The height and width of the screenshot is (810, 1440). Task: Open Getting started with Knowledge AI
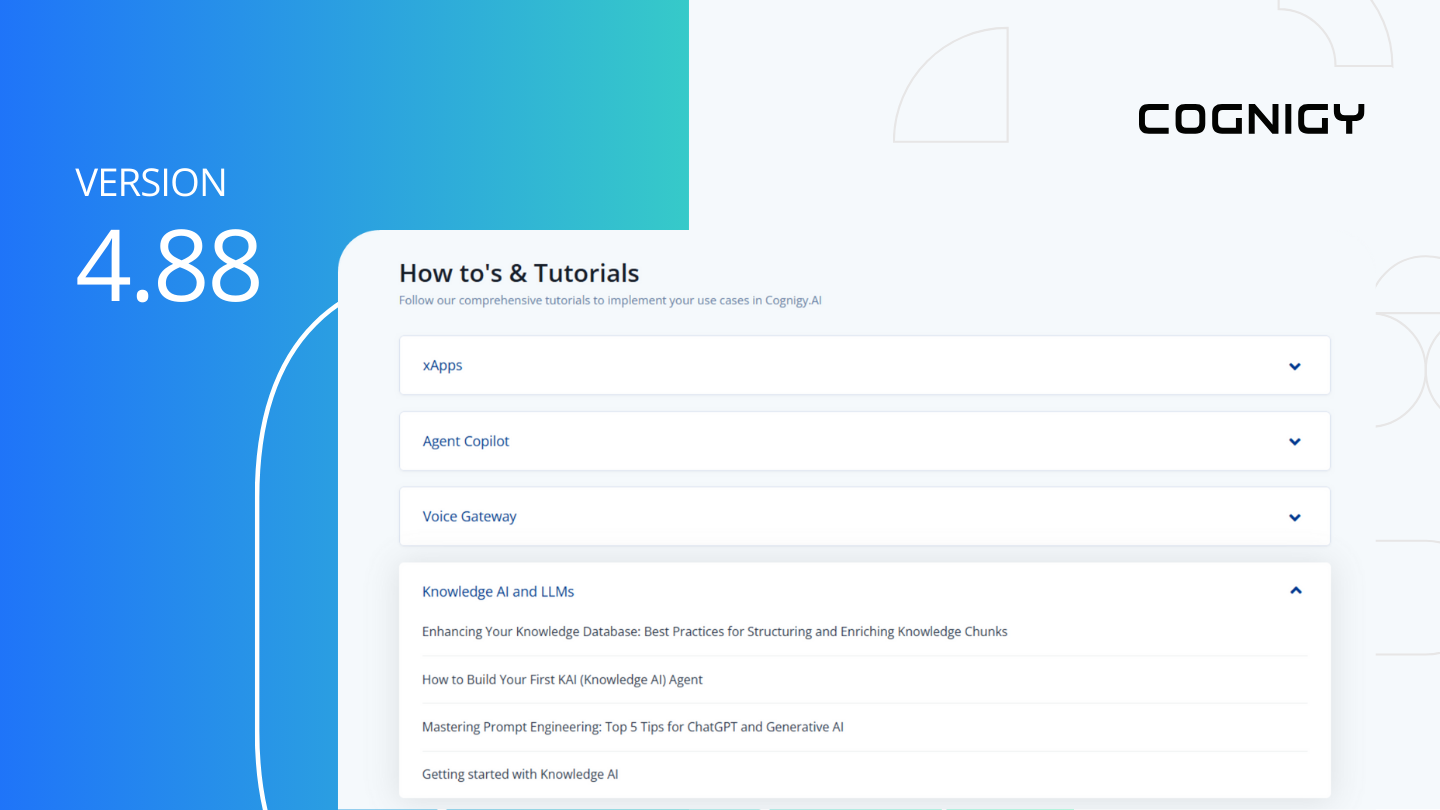[520, 774]
